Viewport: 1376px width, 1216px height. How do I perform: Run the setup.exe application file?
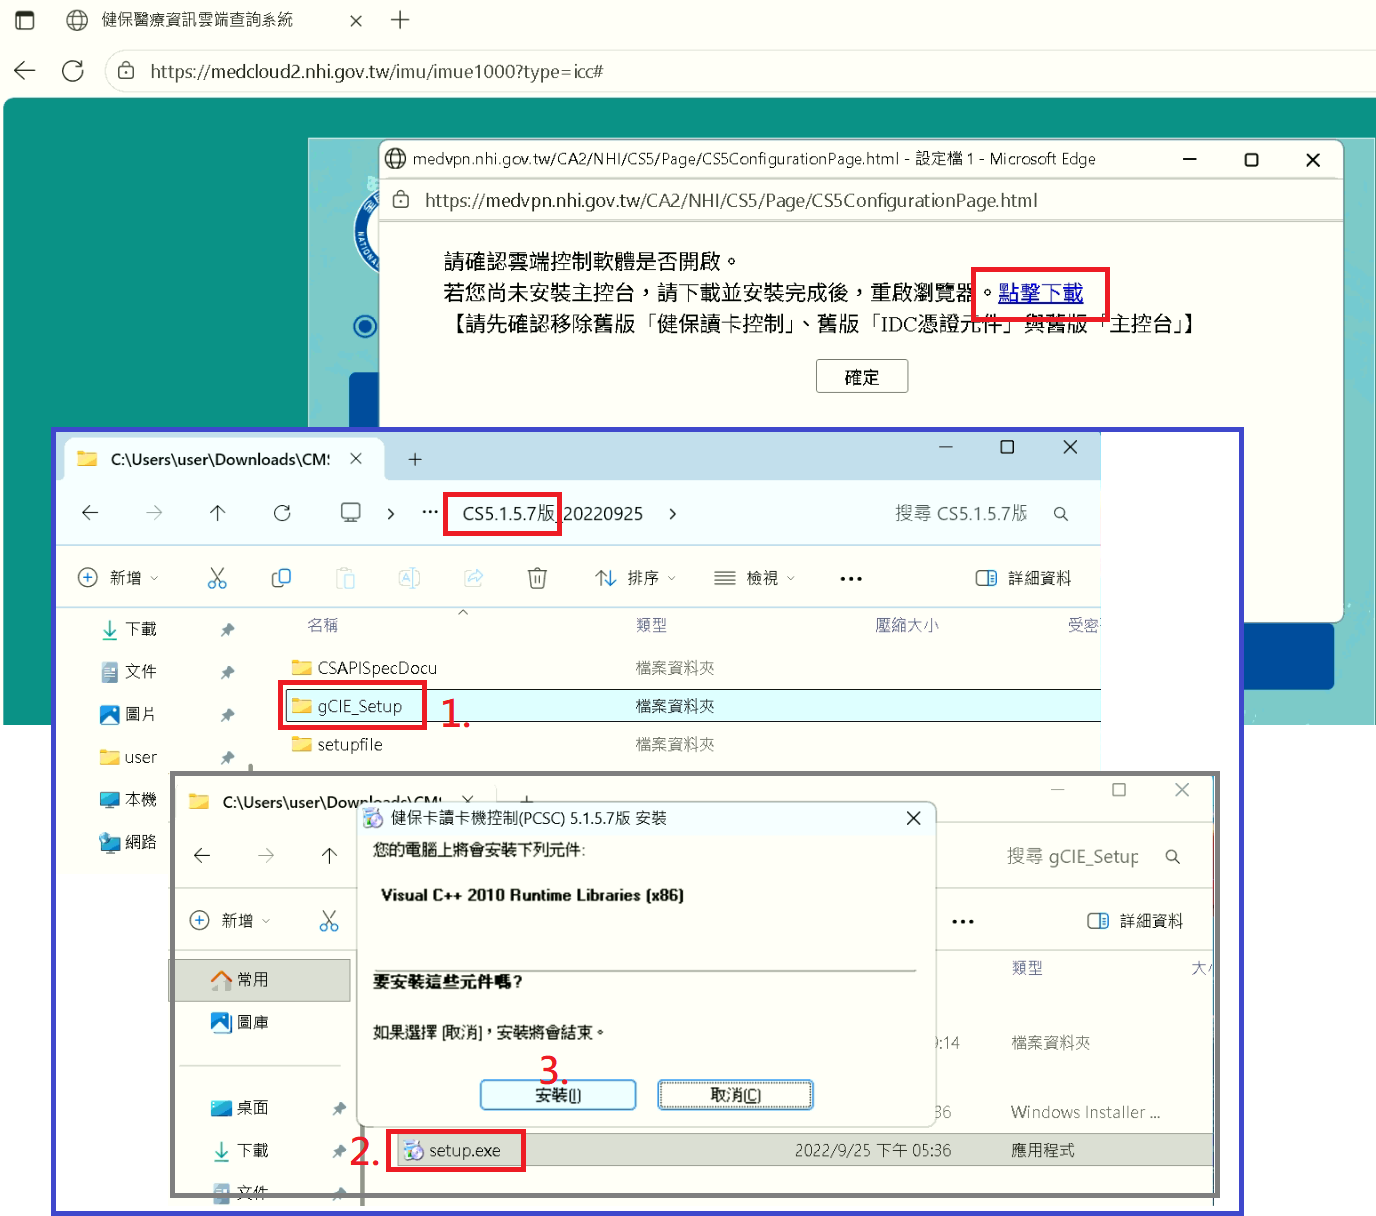tap(463, 1151)
